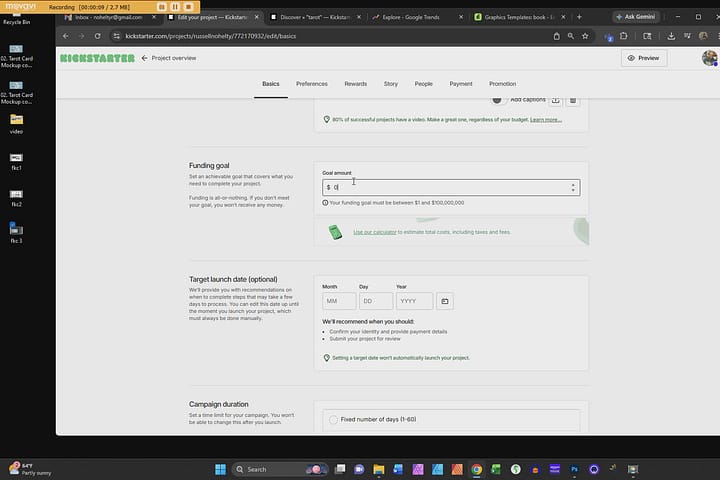Go to the Payment tab
Image resolution: width=720 pixels, height=480 pixels.
[x=461, y=84]
